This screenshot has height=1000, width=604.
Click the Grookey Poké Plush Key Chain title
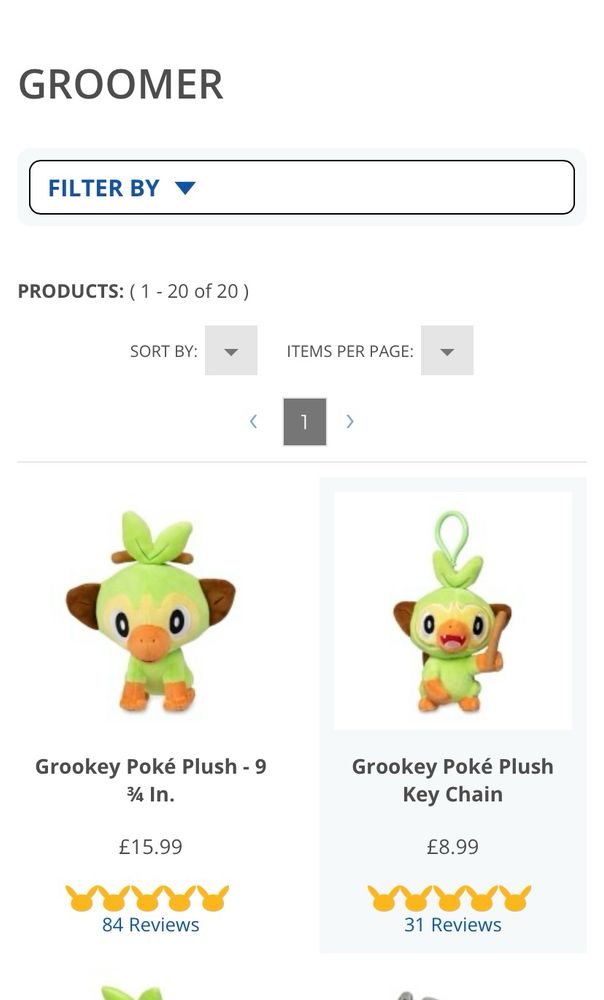tap(453, 780)
